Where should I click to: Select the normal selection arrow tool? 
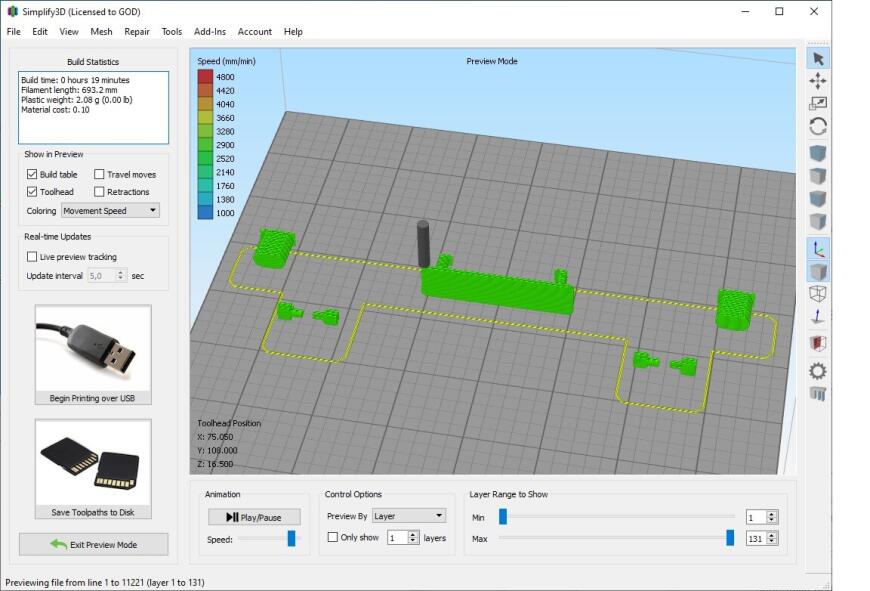(x=818, y=59)
